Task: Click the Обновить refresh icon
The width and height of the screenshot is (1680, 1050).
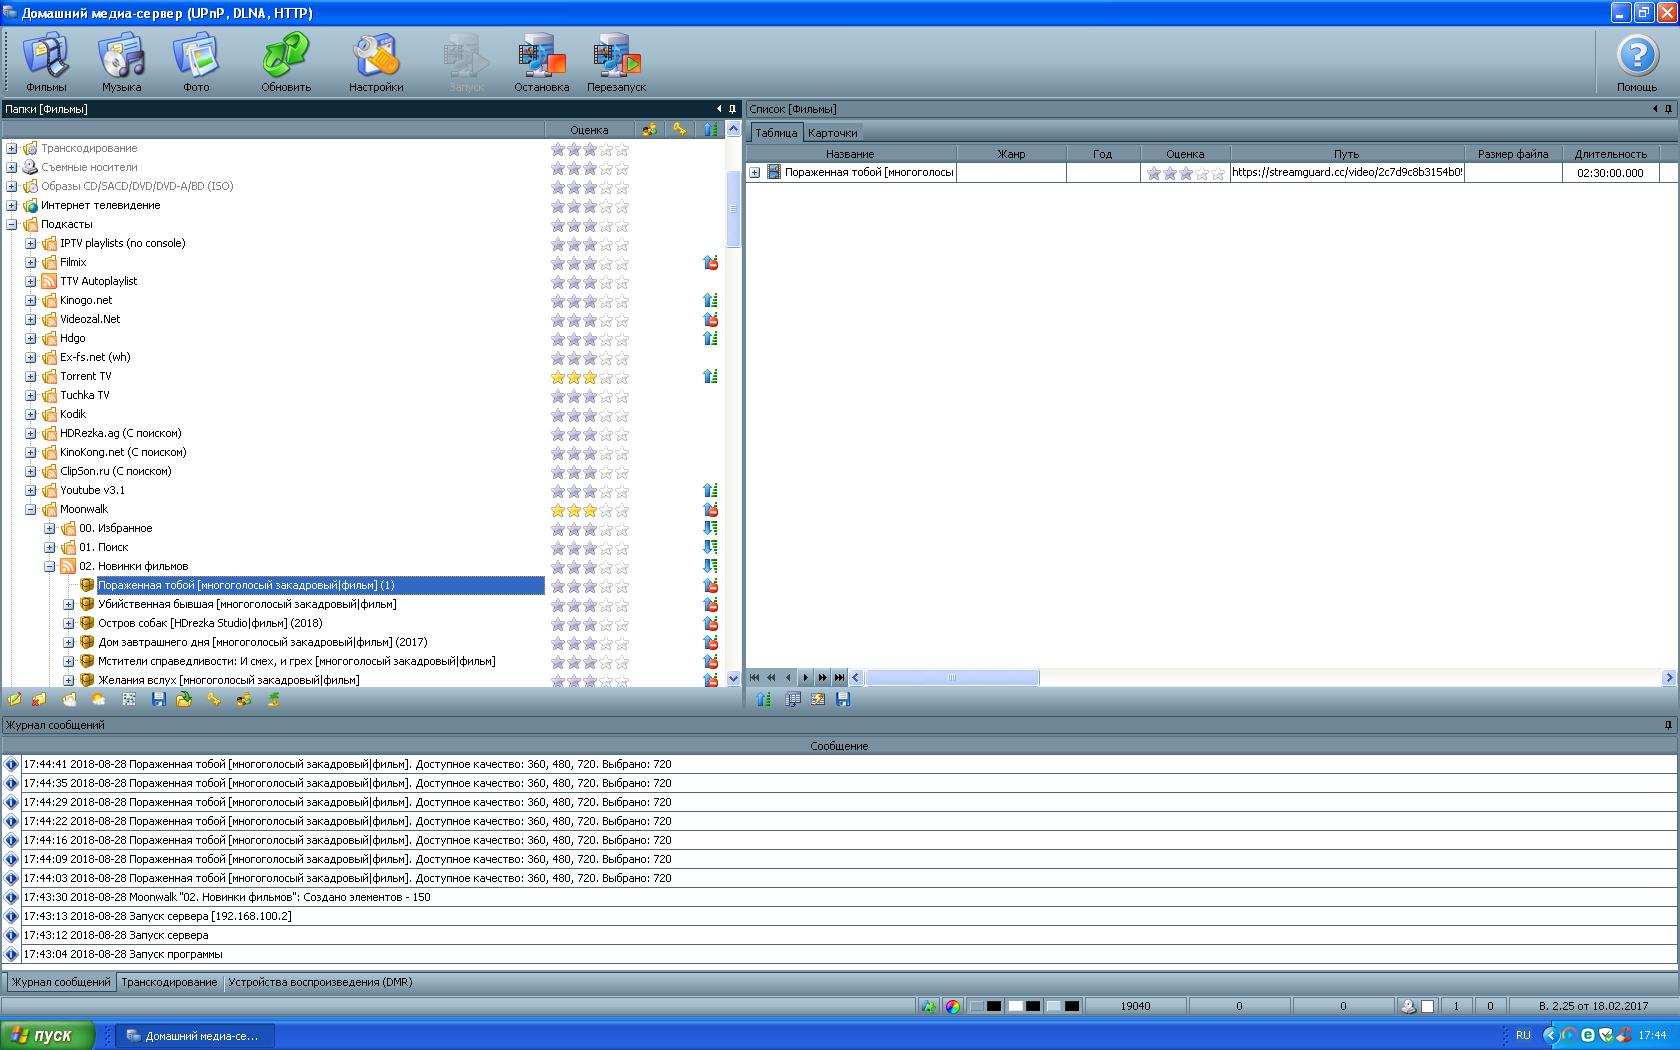Action: (x=286, y=62)
